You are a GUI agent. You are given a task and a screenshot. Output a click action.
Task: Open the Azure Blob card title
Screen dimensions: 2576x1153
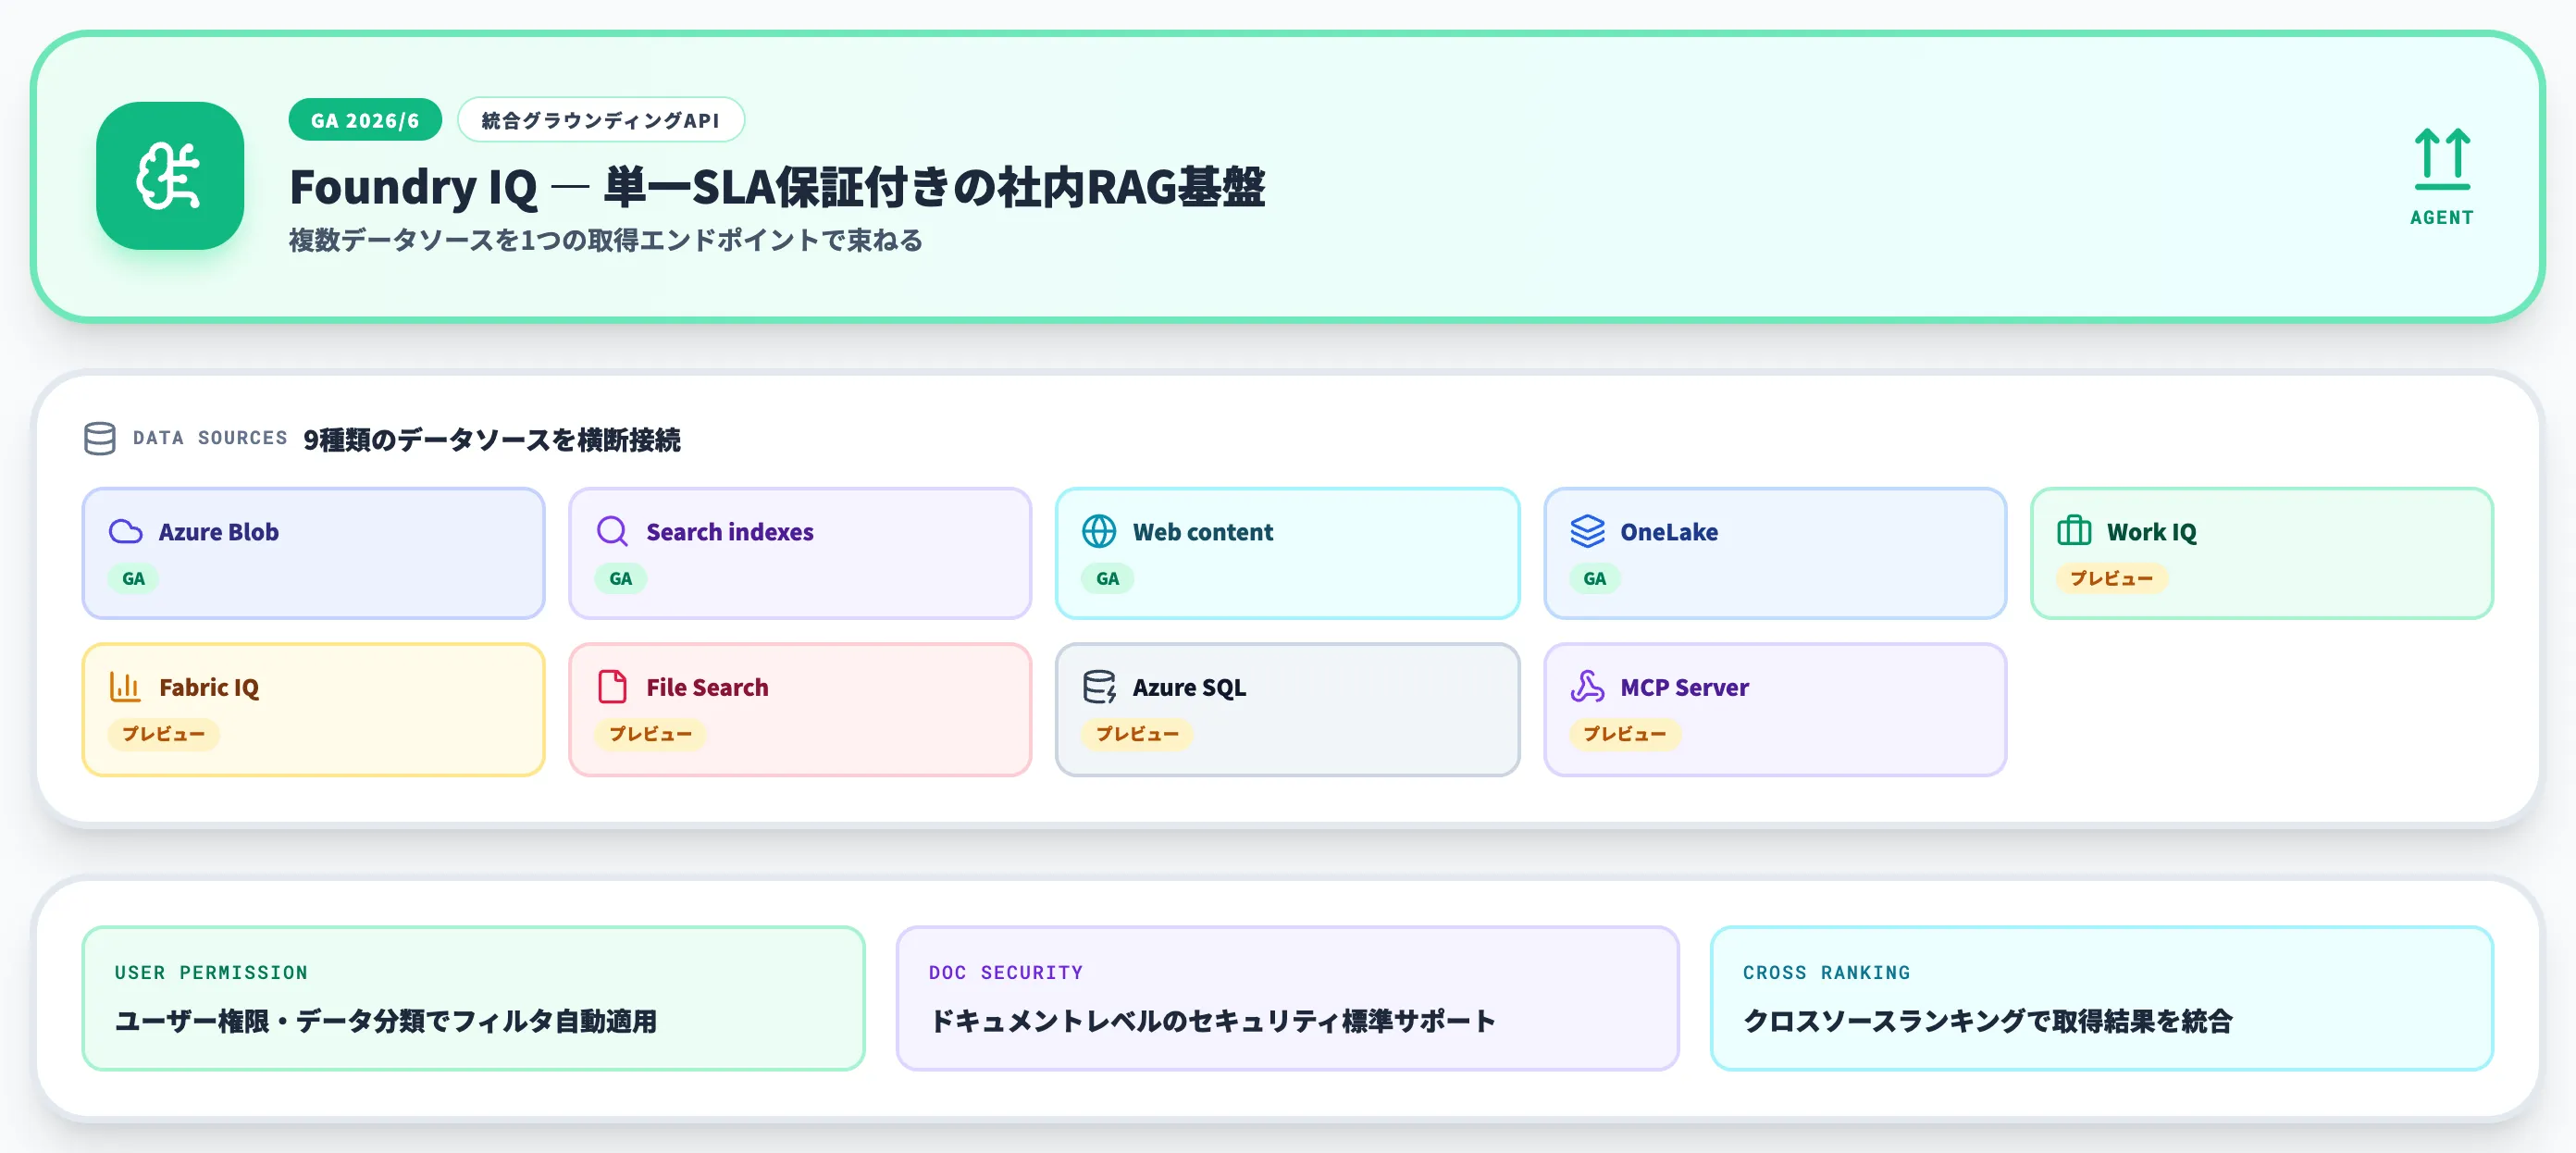pos(218,532)
